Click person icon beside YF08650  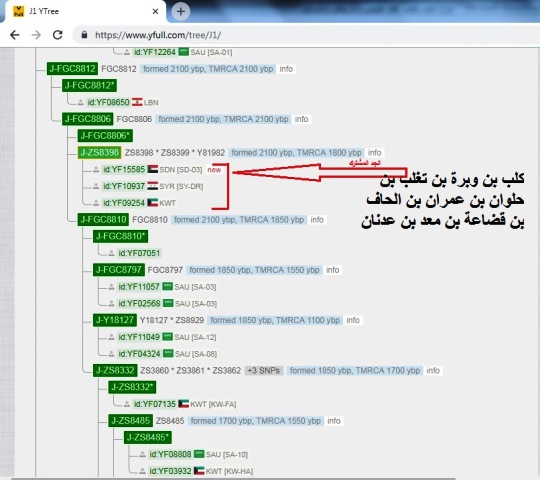point(81,102)
